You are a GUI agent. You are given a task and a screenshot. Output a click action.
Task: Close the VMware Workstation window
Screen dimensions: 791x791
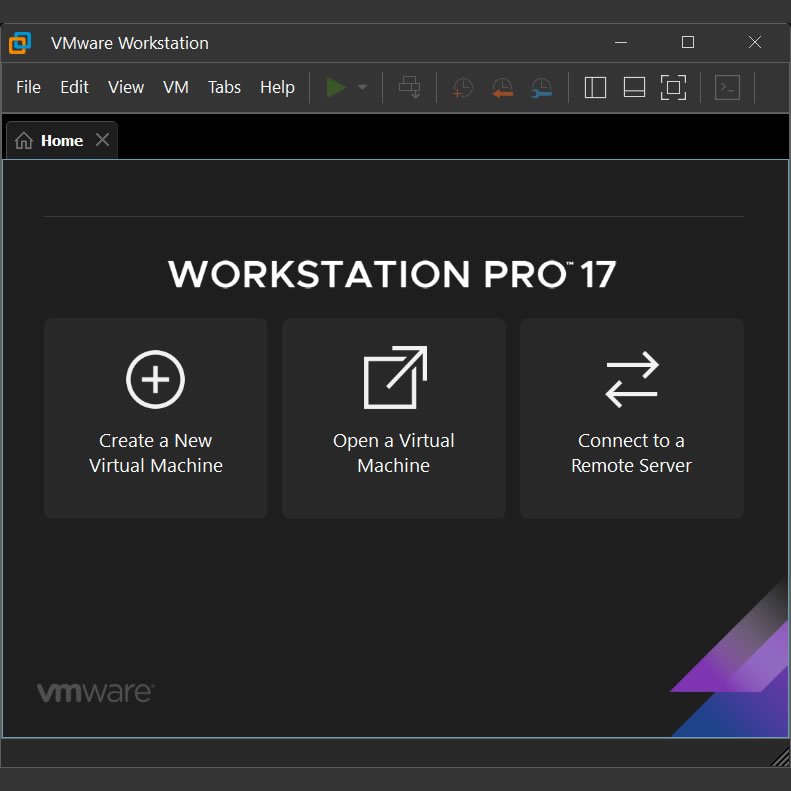pos(755,42)
